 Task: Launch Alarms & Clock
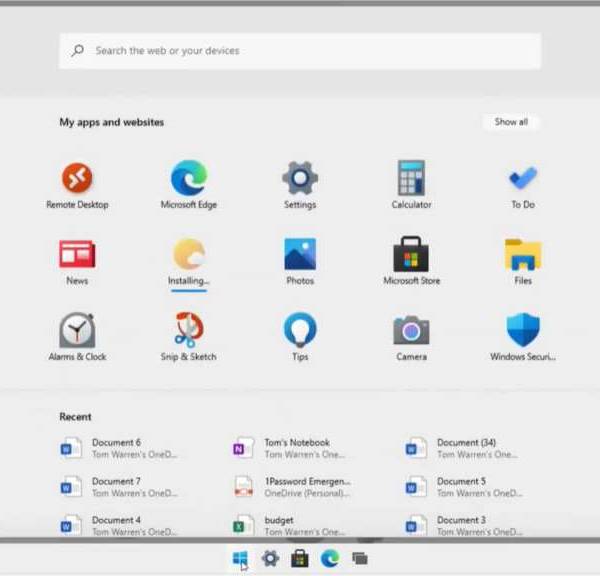click(x=77, y=331)
